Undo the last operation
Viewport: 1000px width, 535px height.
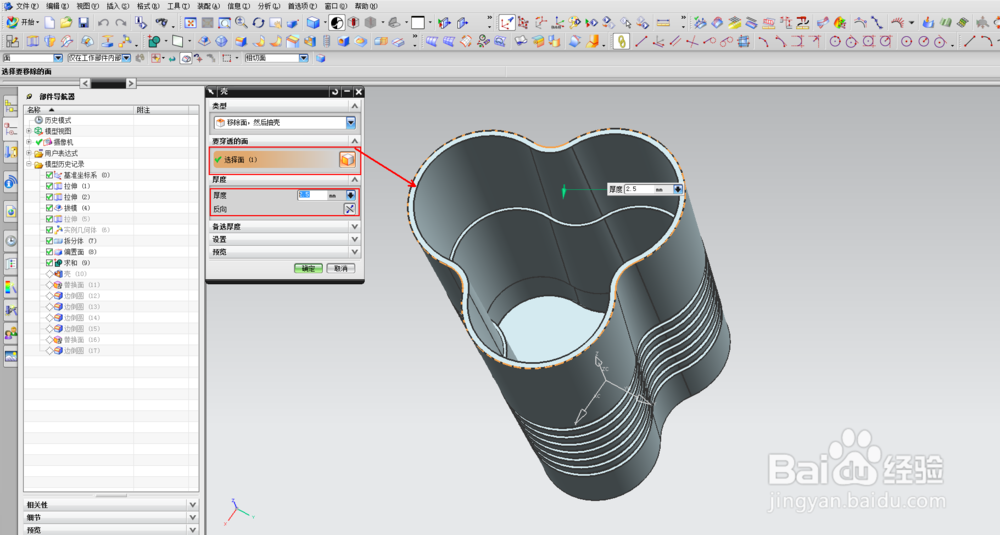[x=103, y=23]
